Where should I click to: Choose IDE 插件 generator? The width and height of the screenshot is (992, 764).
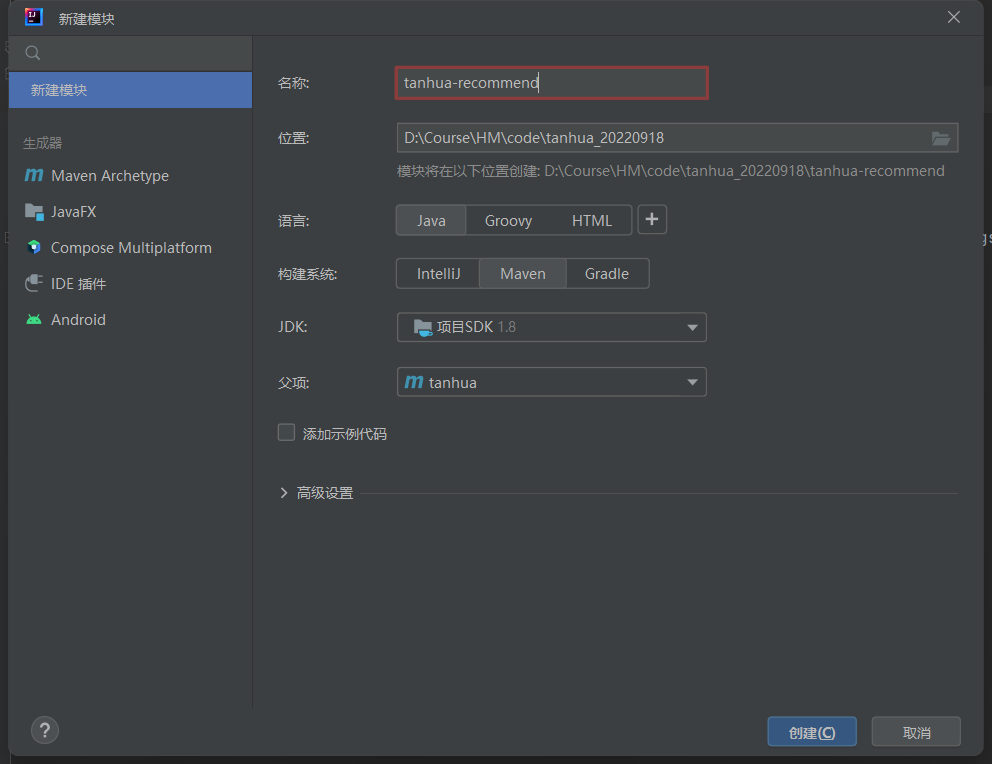pyautogui.click(x=78, y=284)
